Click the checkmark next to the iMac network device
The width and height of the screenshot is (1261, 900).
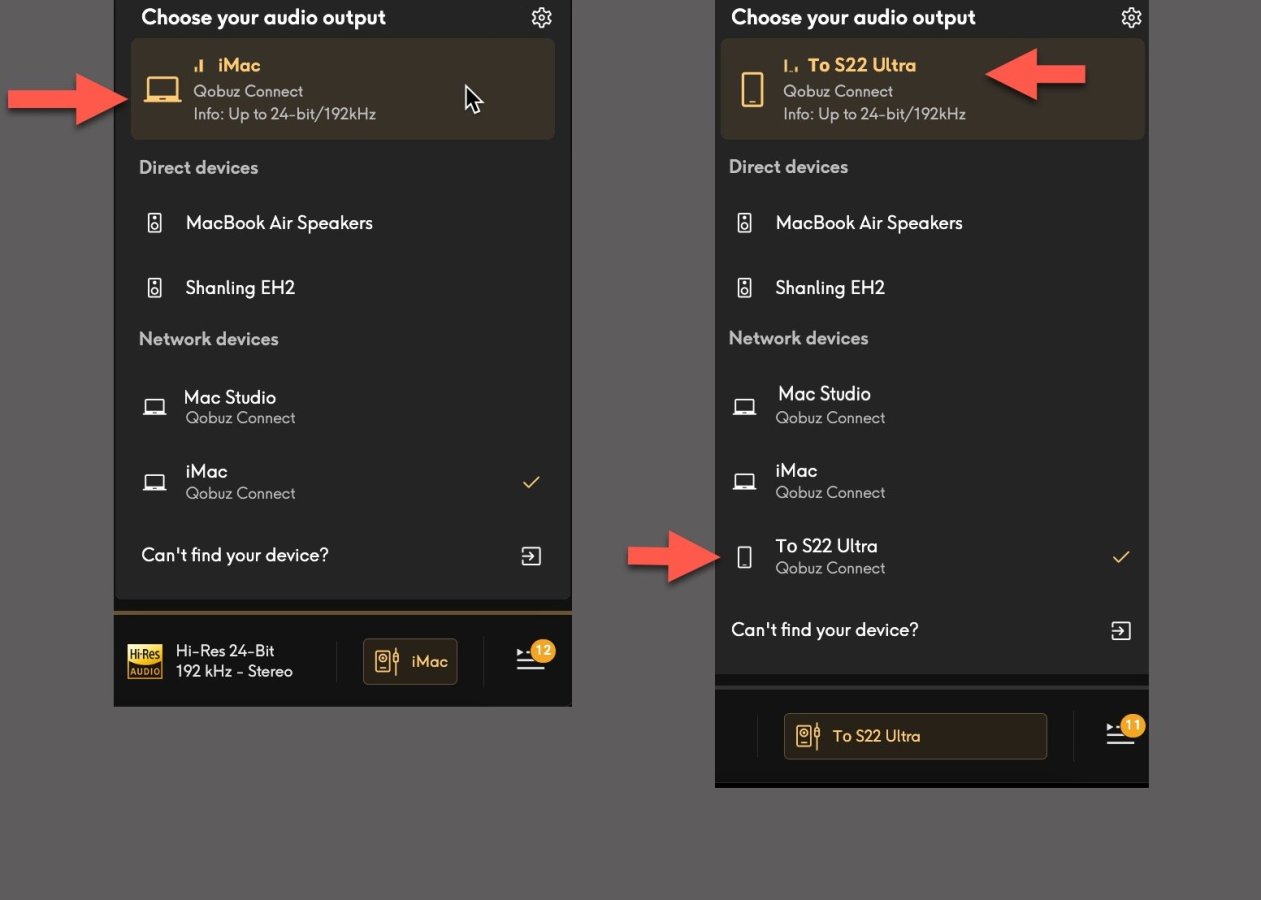[x=531, y=482]
